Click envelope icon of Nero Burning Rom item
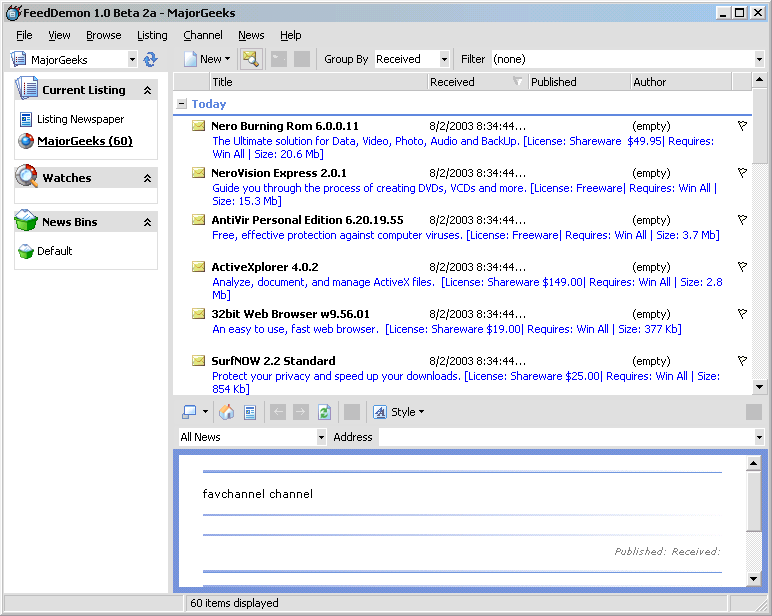 coord(198,126)
